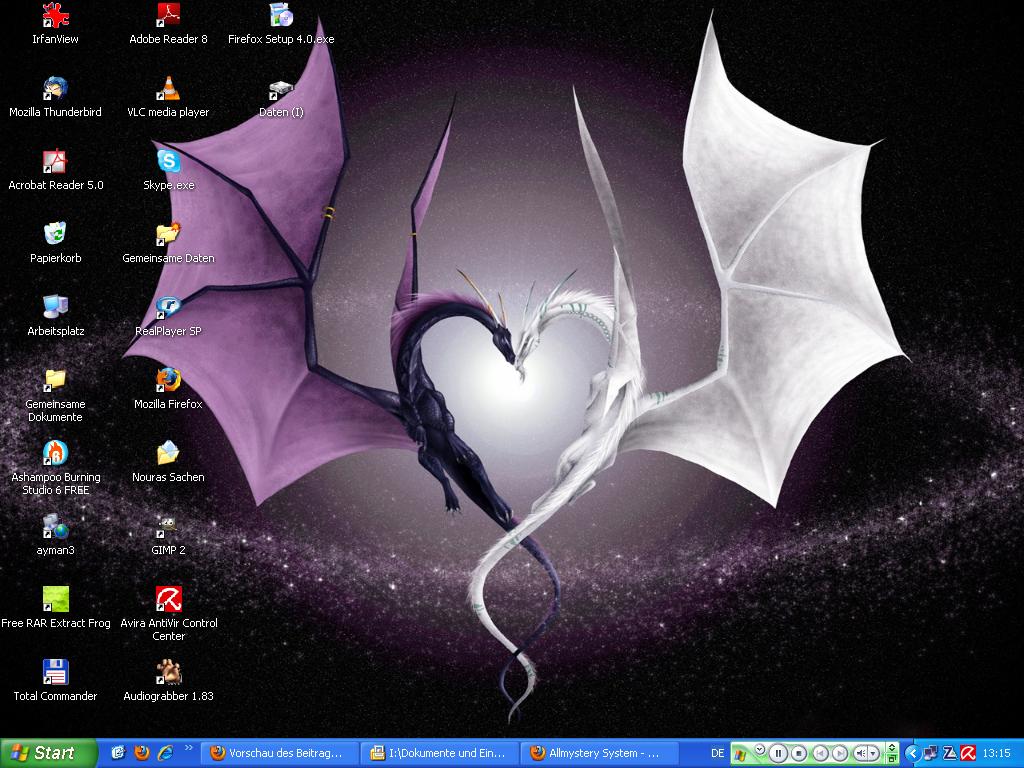This screenshot has width=1024, height=768.
Task: Open the network connection tray icon
Action: (930, 753)
